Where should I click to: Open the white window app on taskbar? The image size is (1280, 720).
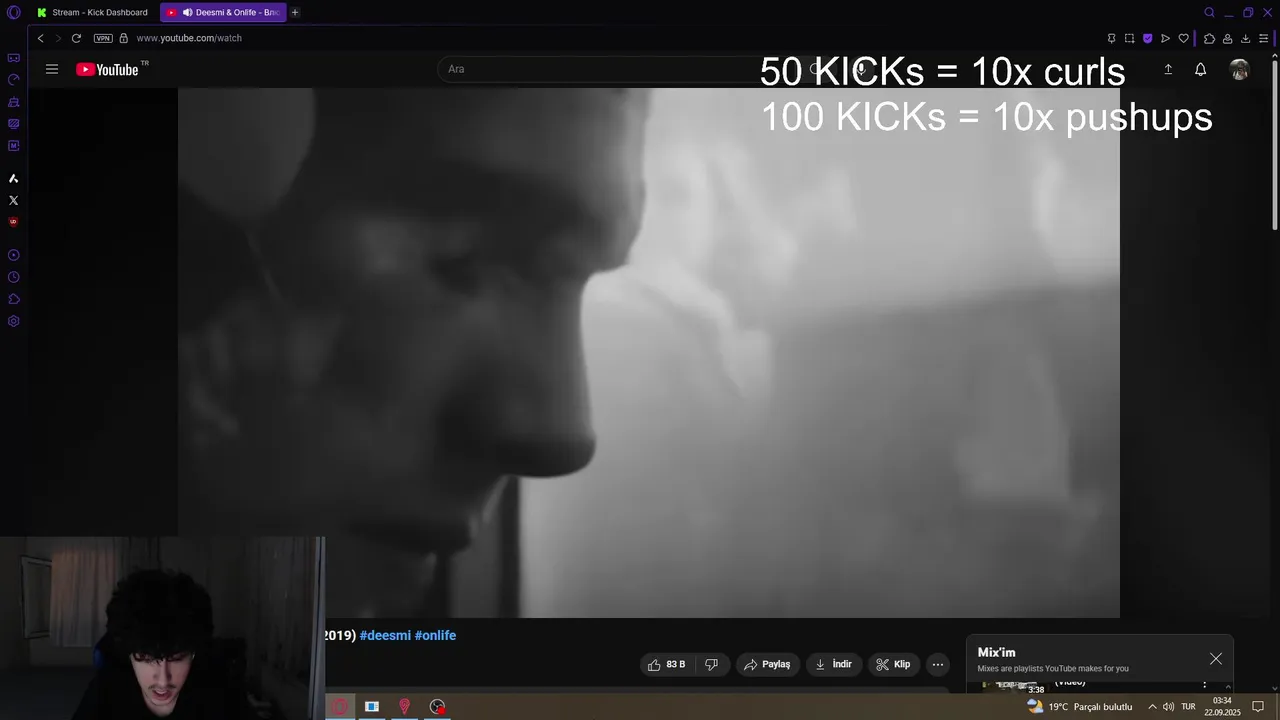(372, 706)
